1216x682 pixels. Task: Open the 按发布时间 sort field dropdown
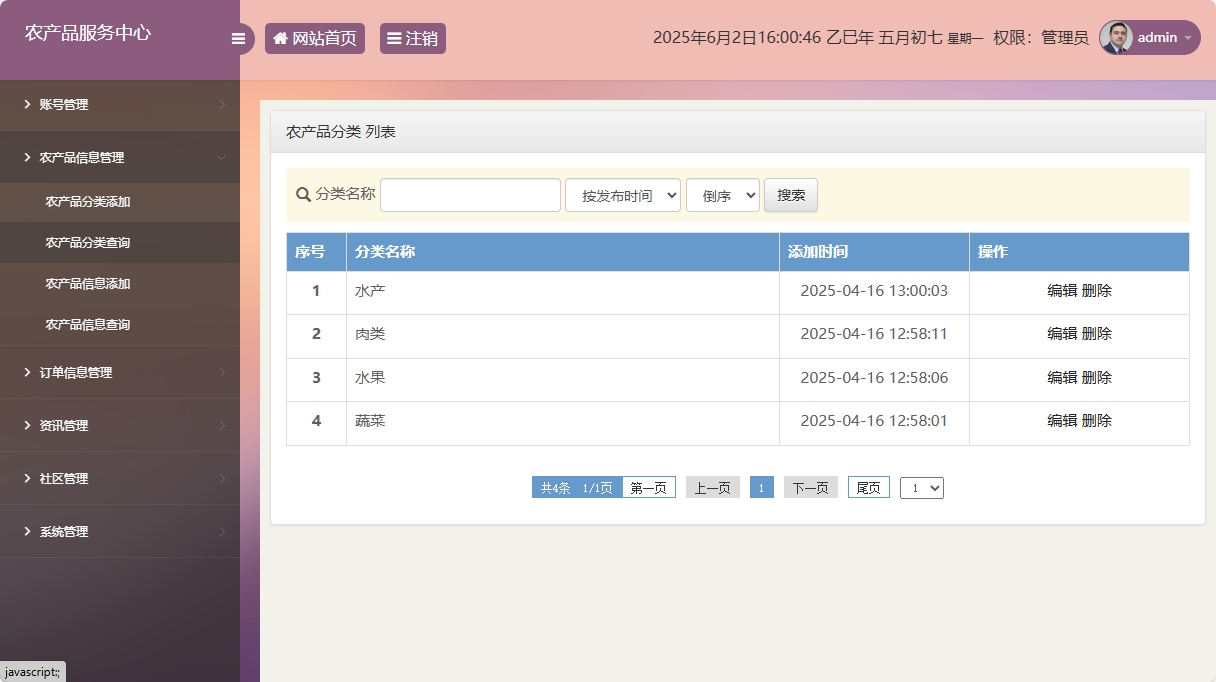click(622, 195)
